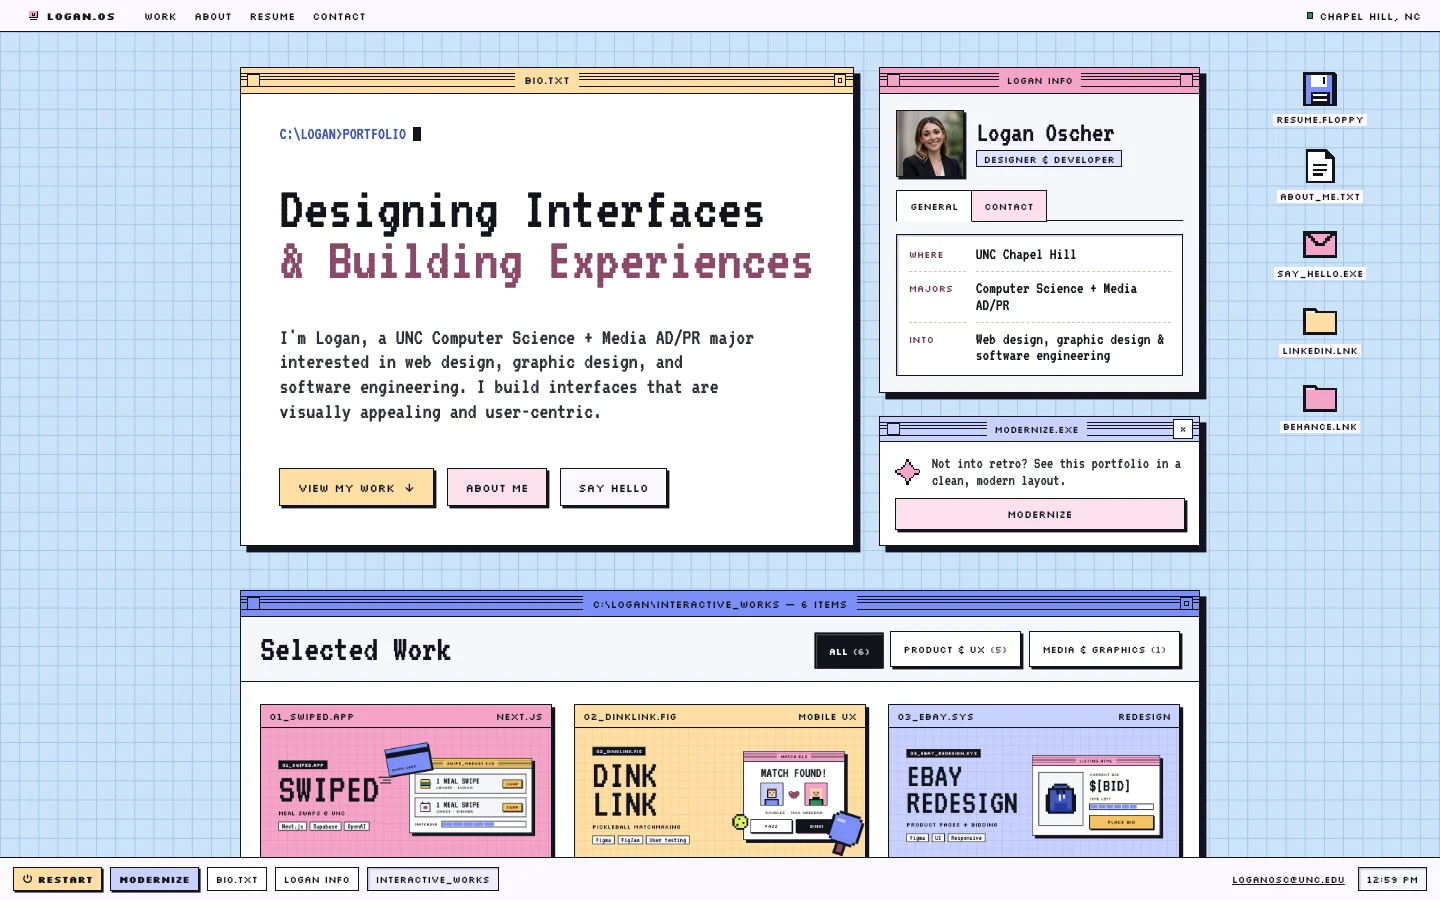
Task: Click the 'Selected Work' heading
Action: 355,650
